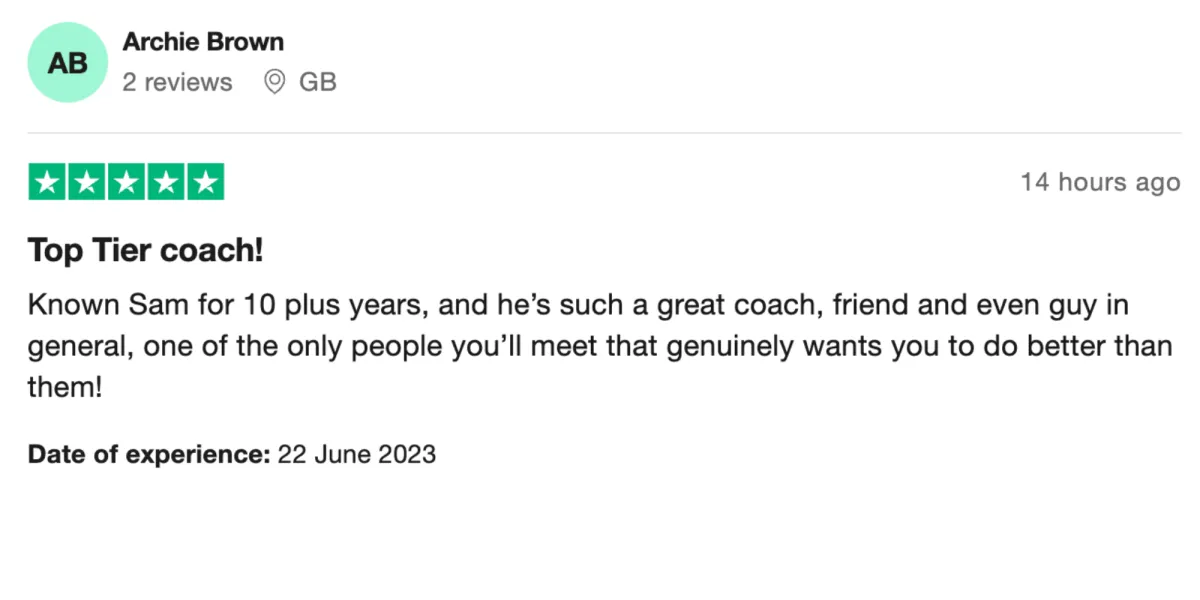This screenshot has width=1200, height=600.
Task: Click the location pin icon
Action: (274, 82)
